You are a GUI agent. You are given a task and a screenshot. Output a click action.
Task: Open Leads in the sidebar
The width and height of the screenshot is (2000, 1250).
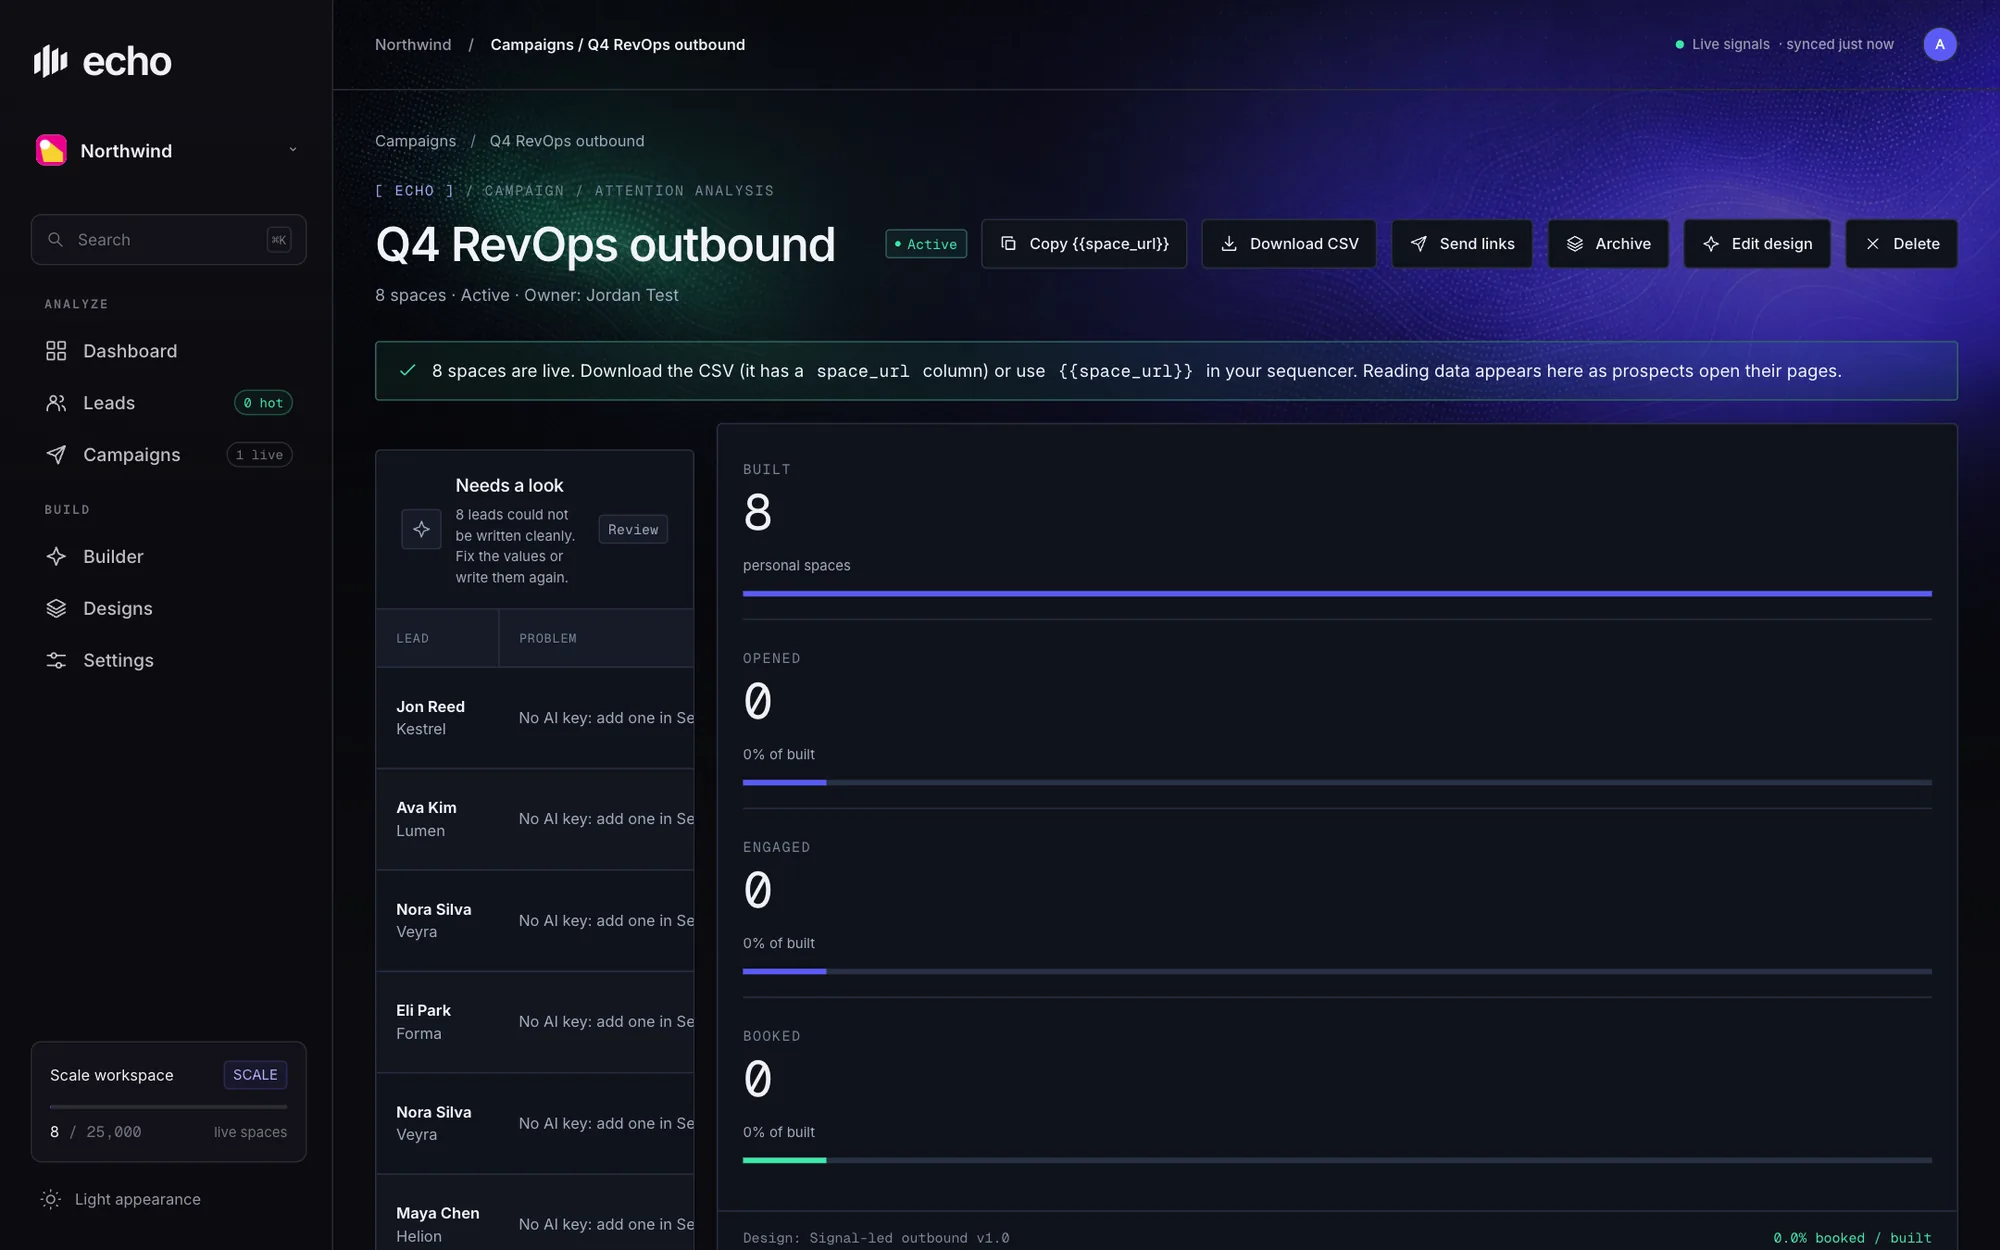168,403
